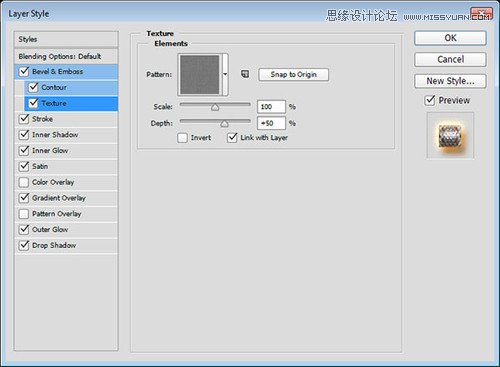Toggle the Outer Glow checkbox

coord(24,229)
